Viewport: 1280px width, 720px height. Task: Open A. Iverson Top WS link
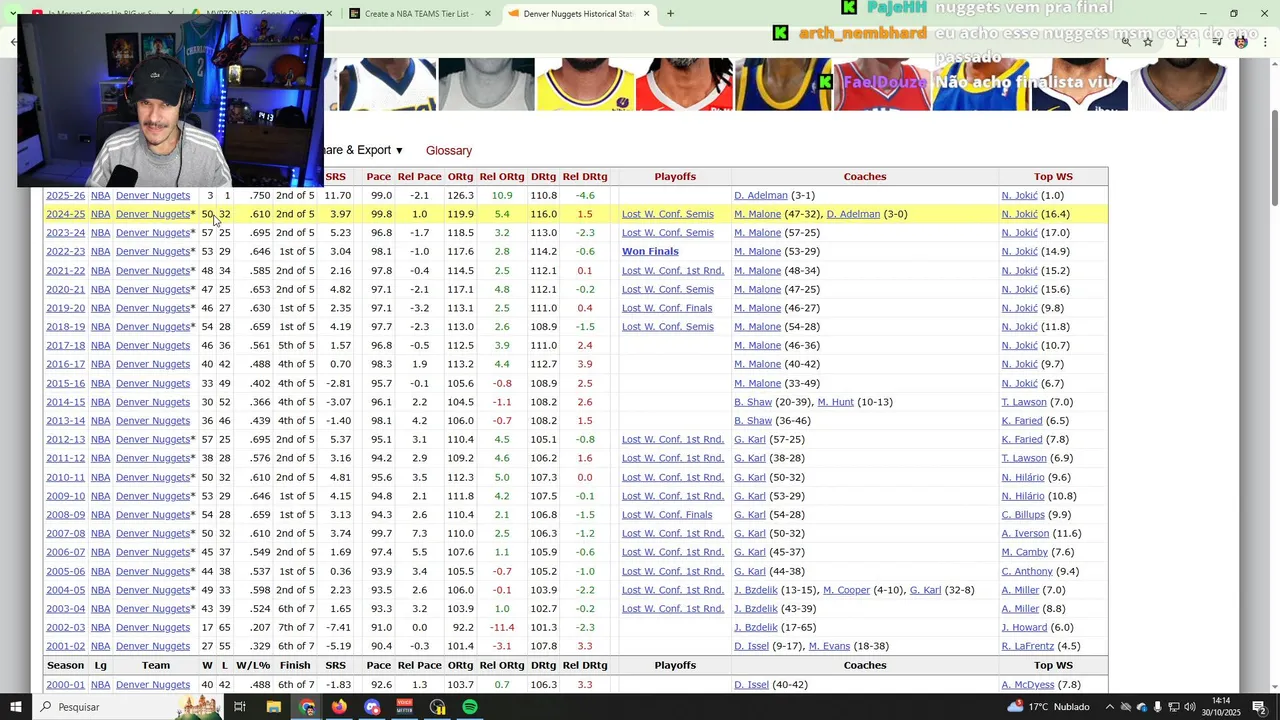(1025, 533)
